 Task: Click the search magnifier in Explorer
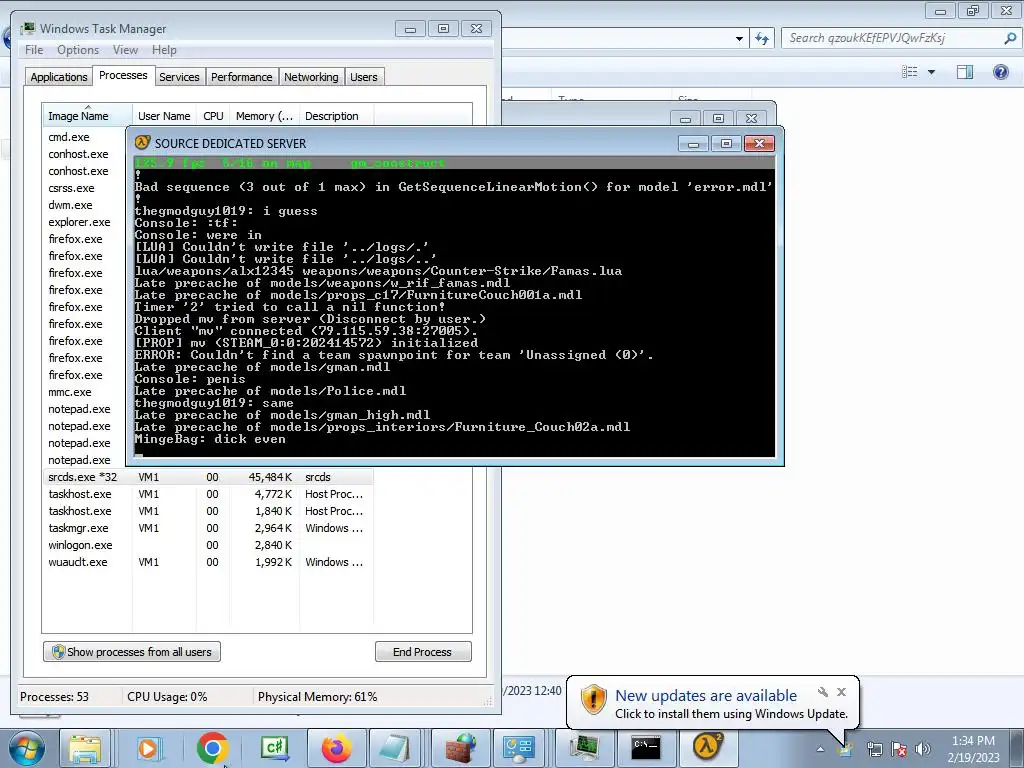point(1010,38)
